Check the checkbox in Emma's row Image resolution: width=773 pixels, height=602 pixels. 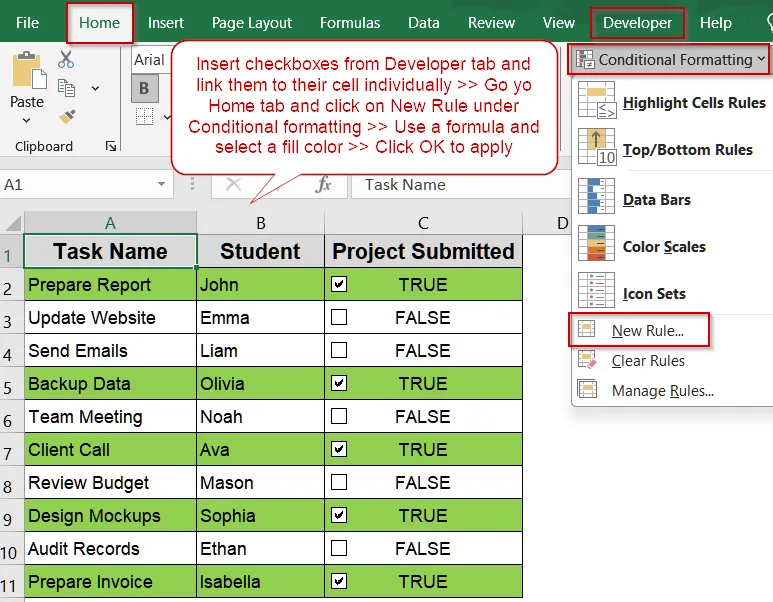point(339,317)
